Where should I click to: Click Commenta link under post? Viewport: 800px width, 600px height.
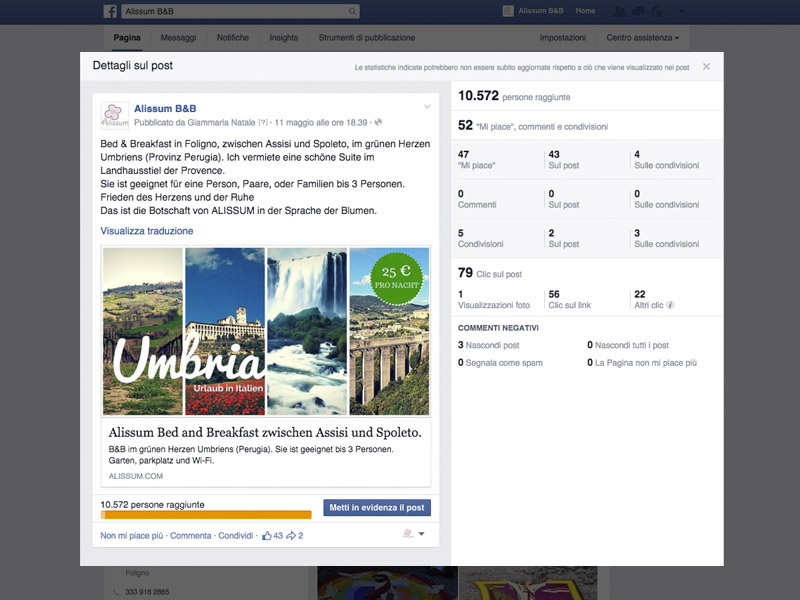coord(191,536)
